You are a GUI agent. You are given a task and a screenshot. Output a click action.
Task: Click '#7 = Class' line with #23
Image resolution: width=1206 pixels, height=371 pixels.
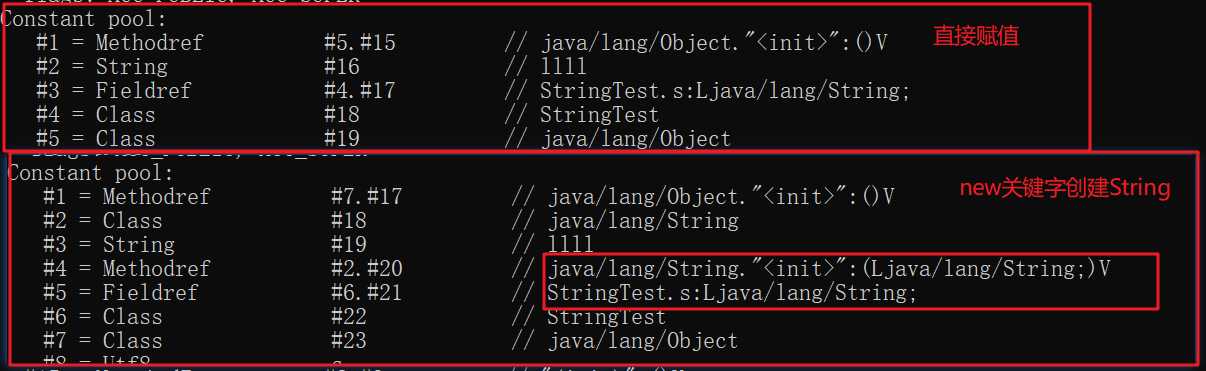(390, 341)
